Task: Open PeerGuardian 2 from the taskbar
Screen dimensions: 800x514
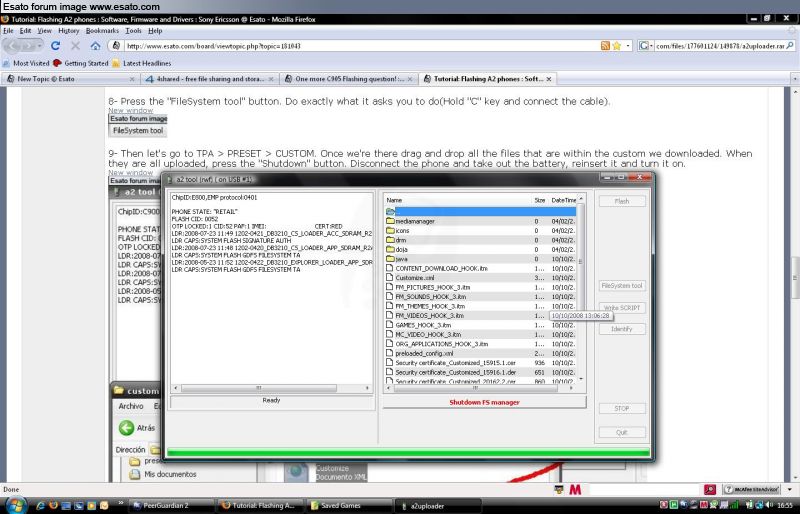Action: point(170,506)
